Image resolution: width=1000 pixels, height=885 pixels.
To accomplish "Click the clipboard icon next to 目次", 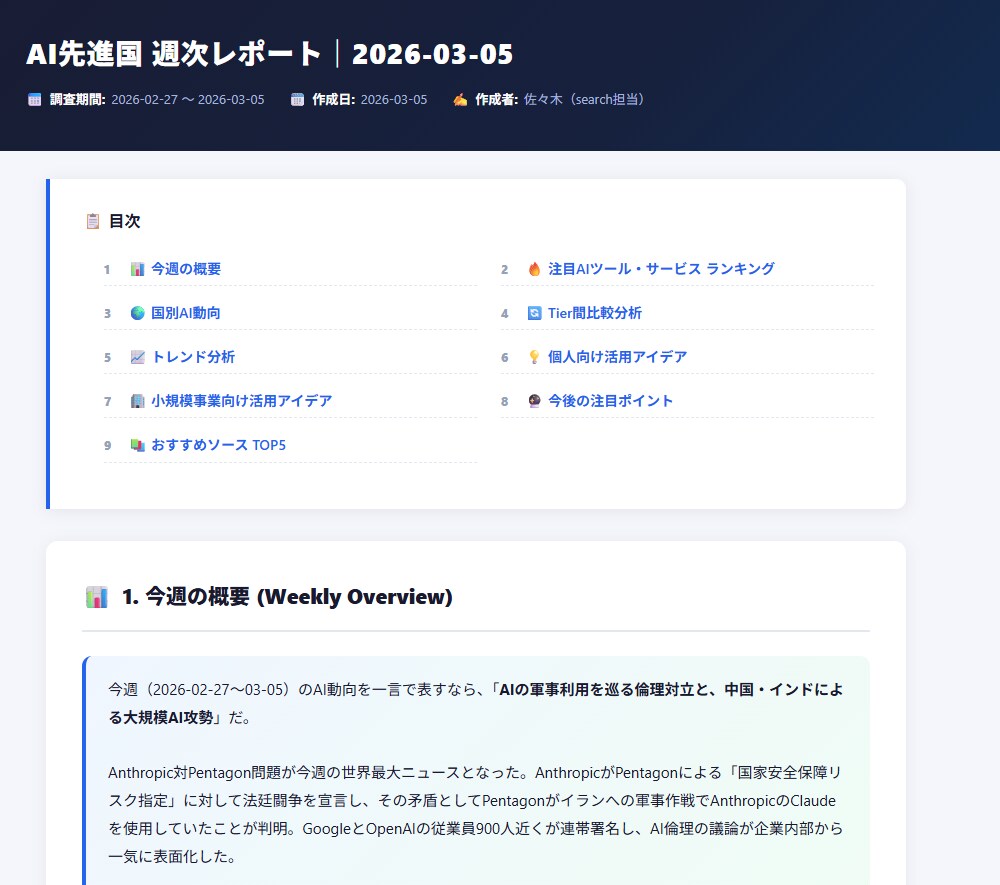I will (x=92, y=221).
